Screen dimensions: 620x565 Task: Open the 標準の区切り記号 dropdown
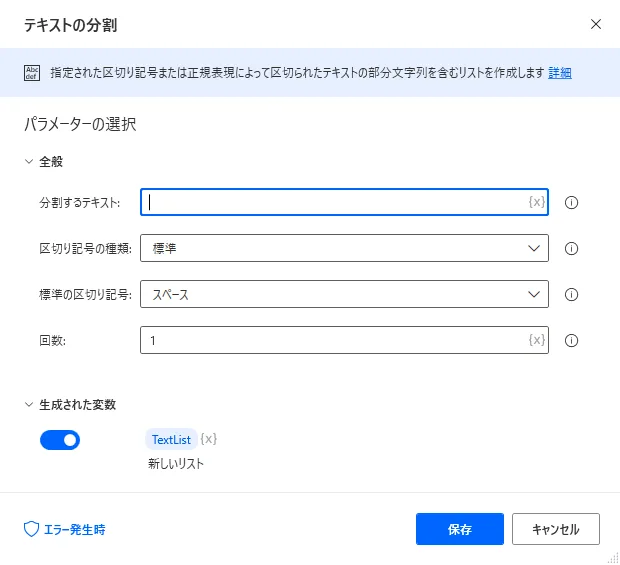[344, 294]
